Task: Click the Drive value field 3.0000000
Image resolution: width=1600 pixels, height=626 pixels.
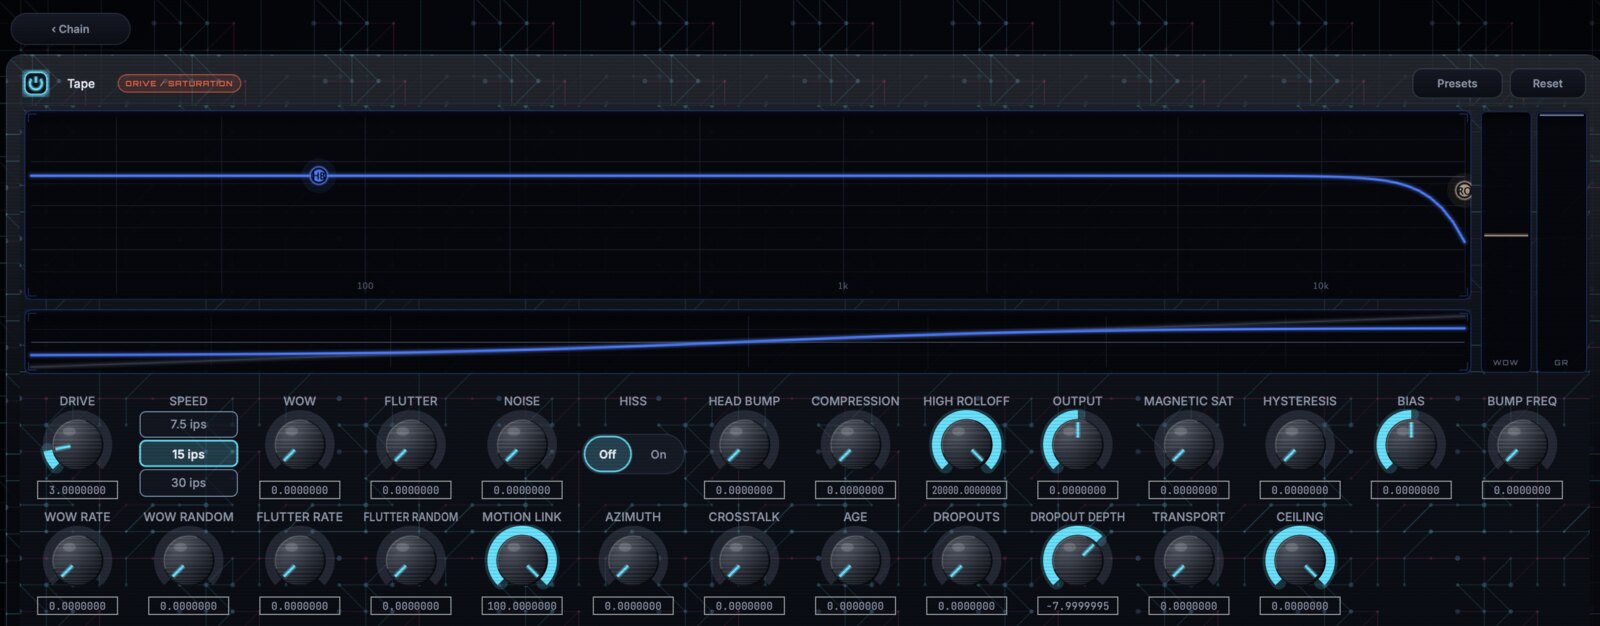Action: [77, 490]
